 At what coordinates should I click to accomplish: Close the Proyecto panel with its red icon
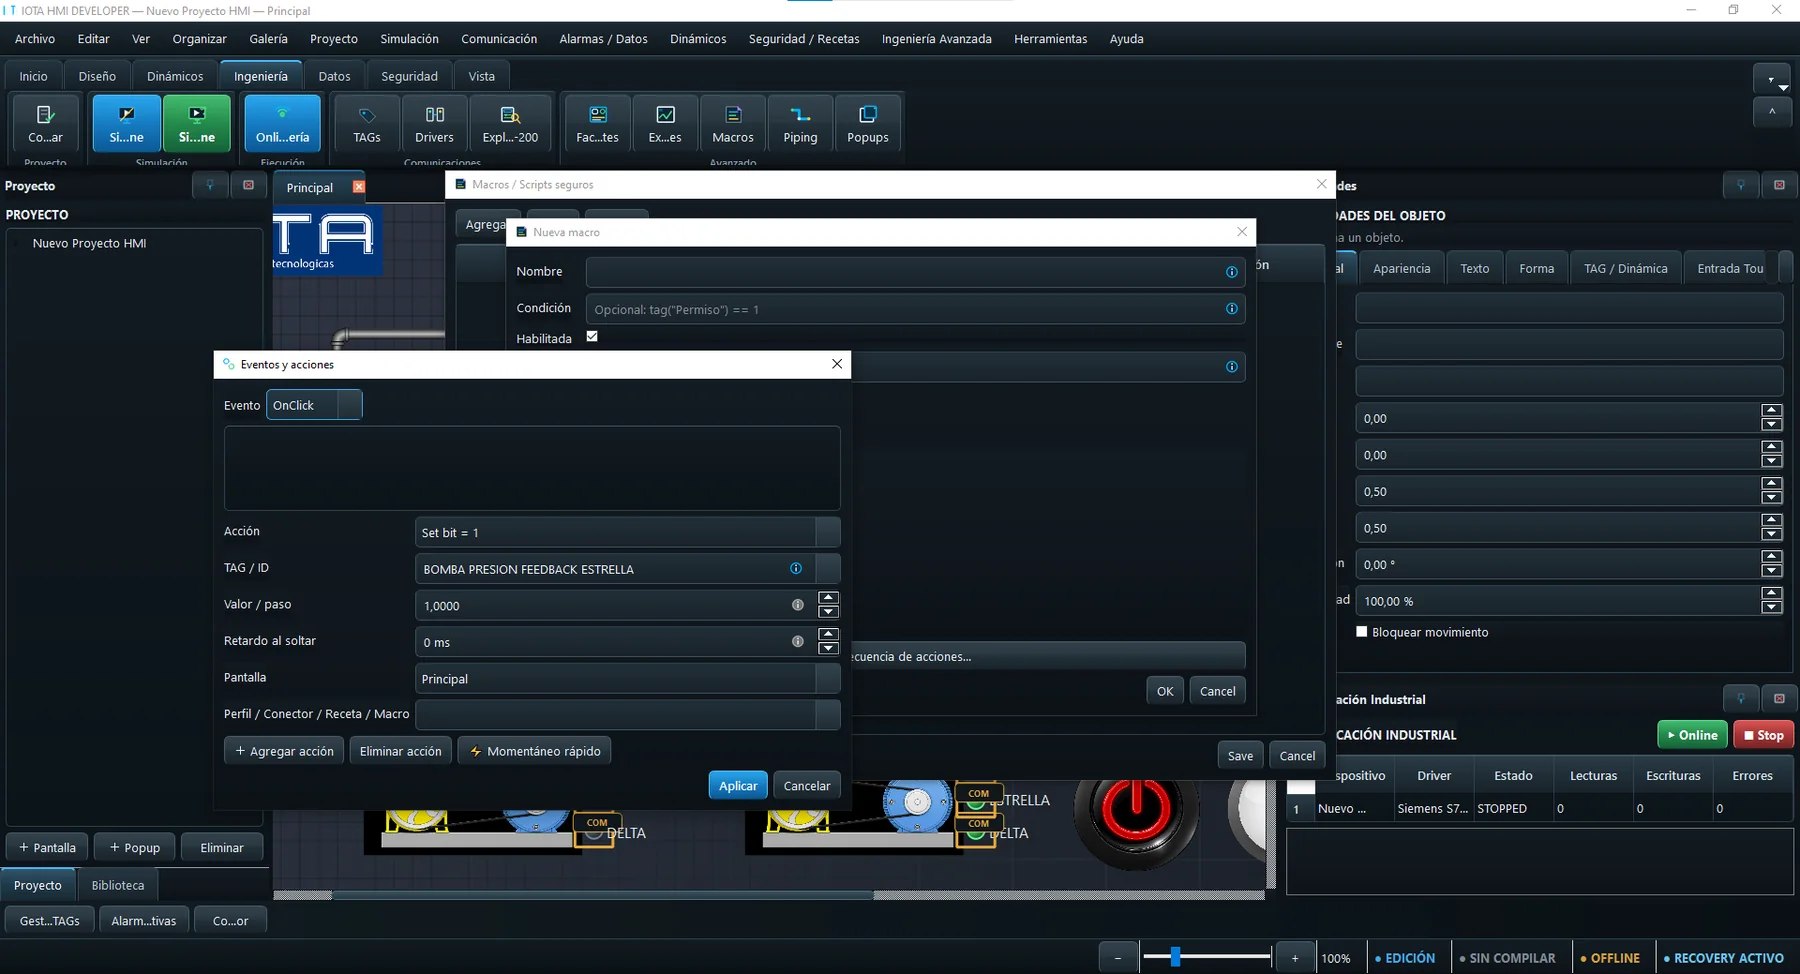click(x=248, y=185)
